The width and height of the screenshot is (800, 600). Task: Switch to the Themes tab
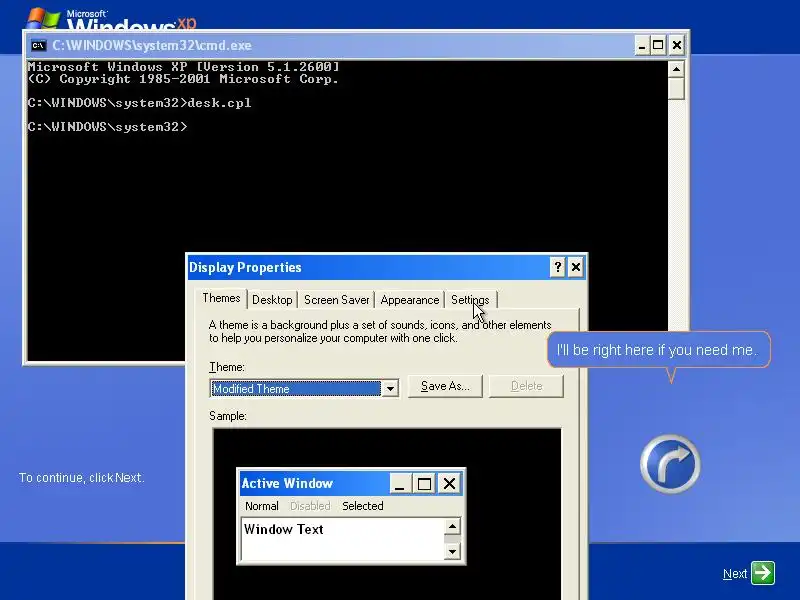tap(221, 298)
